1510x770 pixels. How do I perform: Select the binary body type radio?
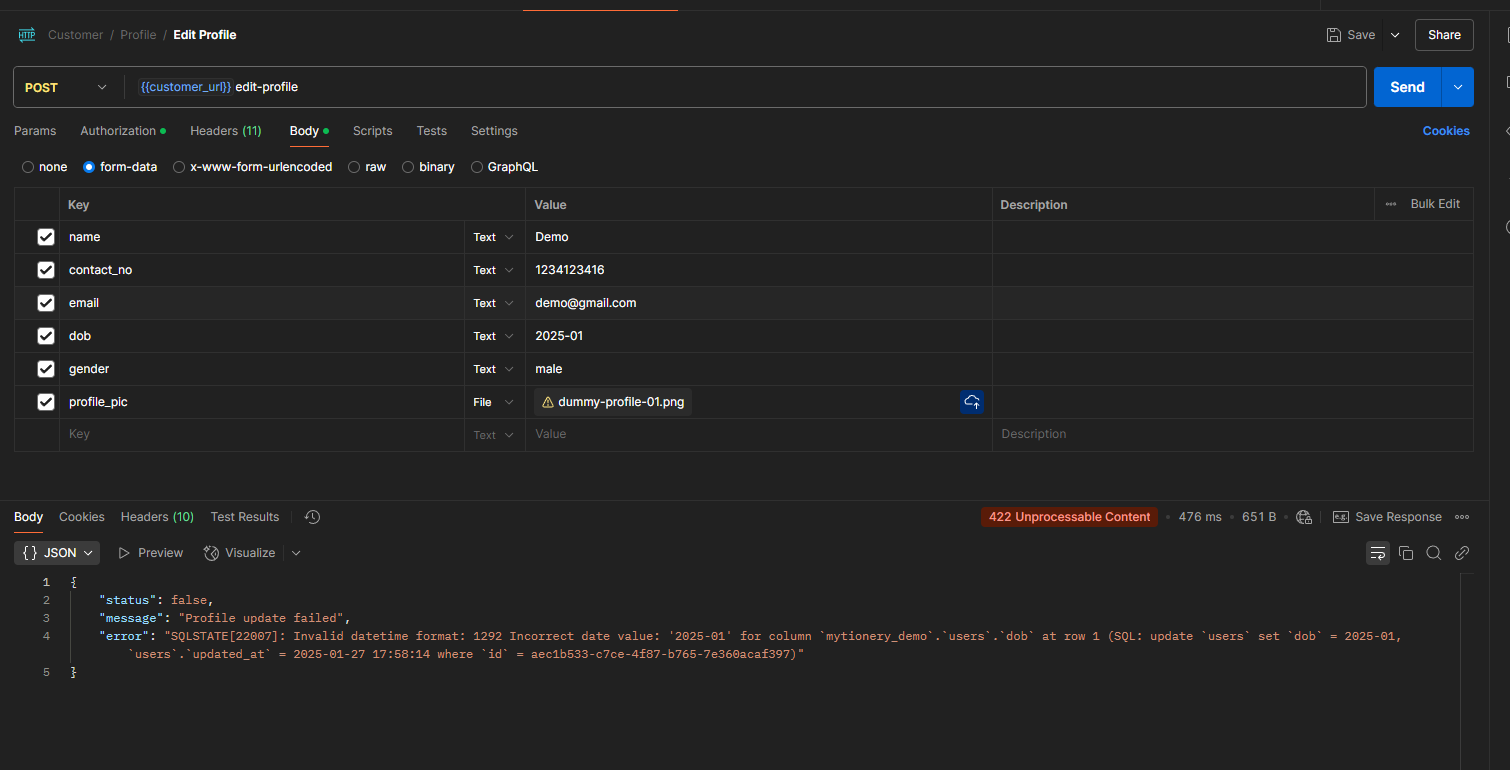408,167
